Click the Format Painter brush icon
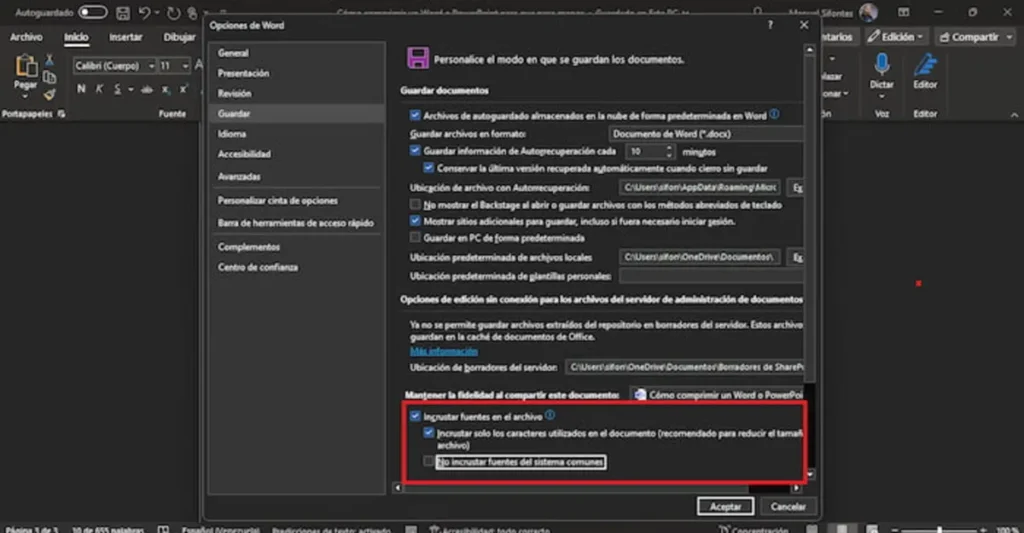Screen dimensions: 1024x533 49,95
